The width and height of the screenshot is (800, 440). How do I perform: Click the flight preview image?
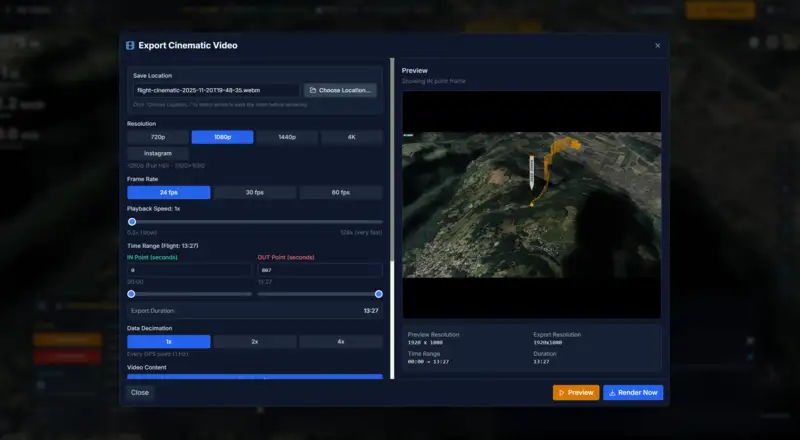532,205
